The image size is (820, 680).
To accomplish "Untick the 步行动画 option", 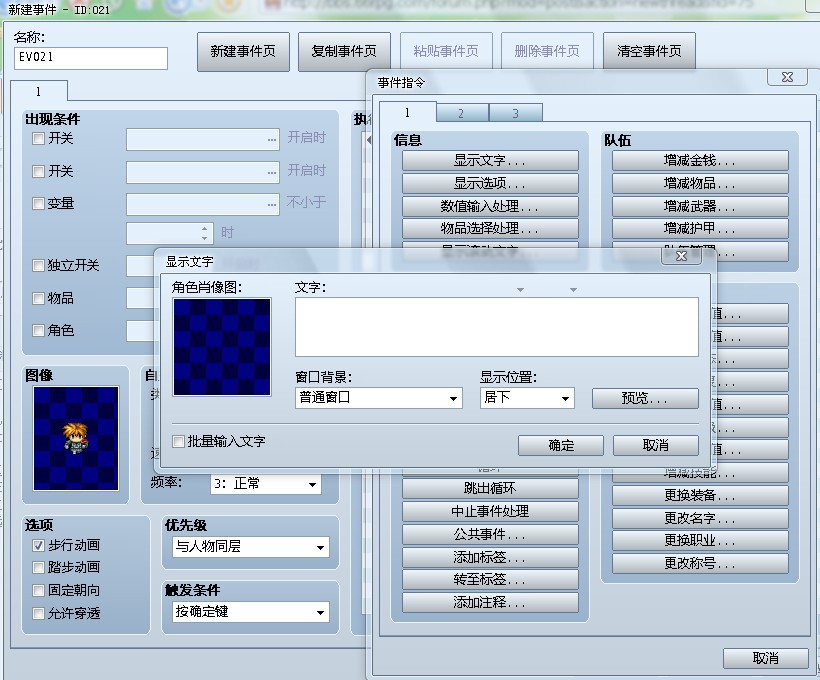I will point(38,546).
